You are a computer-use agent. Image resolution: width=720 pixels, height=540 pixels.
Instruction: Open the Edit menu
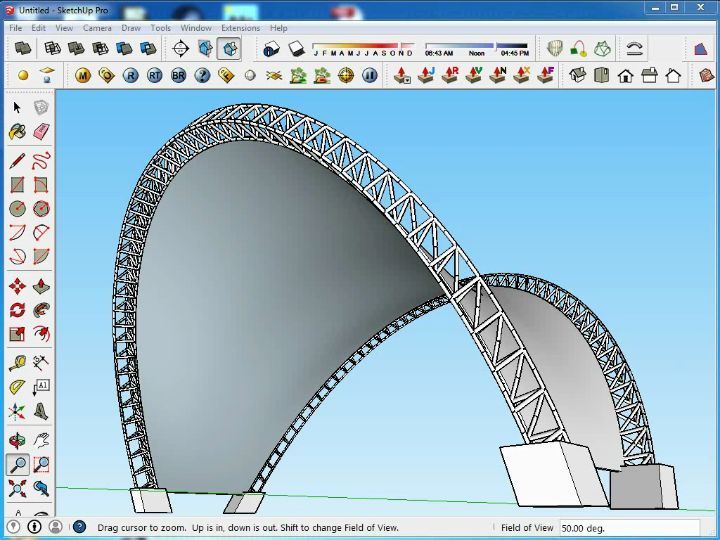point(38,28)
